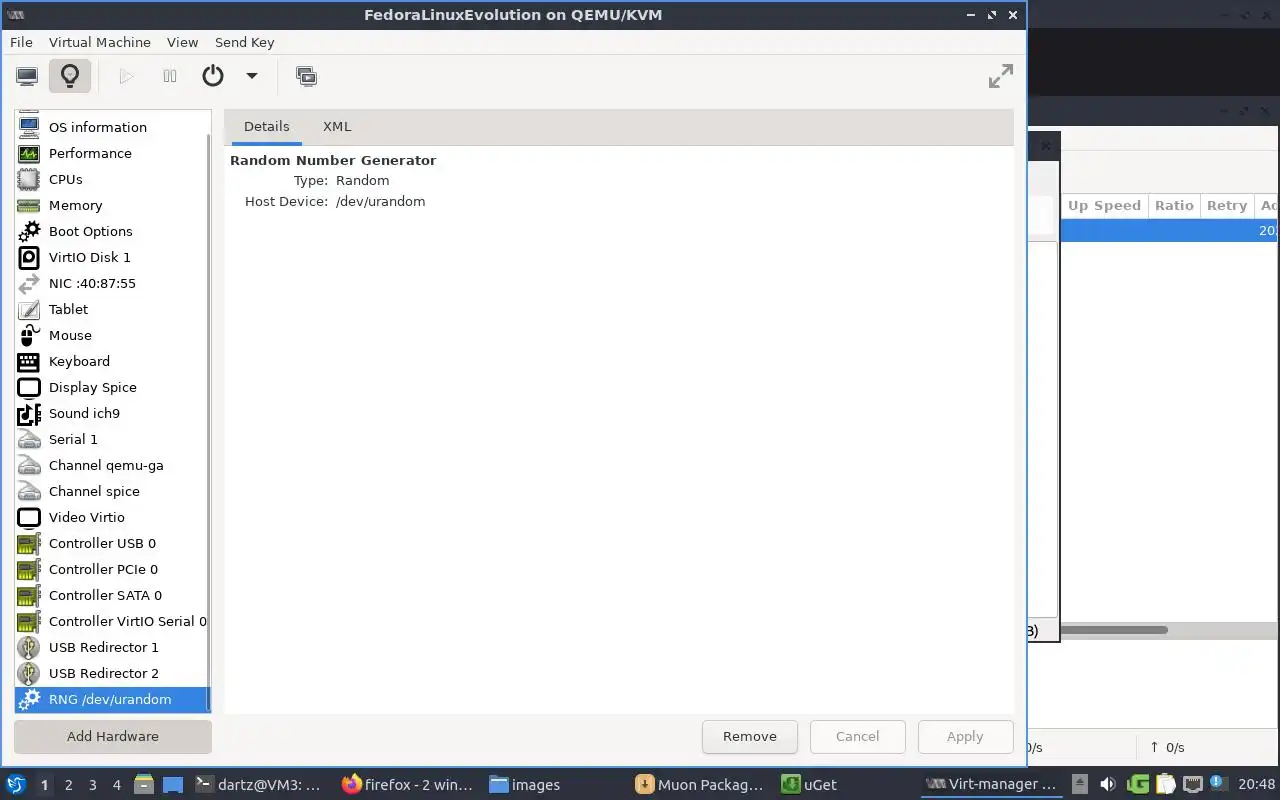Click Ratio column header in uGet

coord(1174,205)
